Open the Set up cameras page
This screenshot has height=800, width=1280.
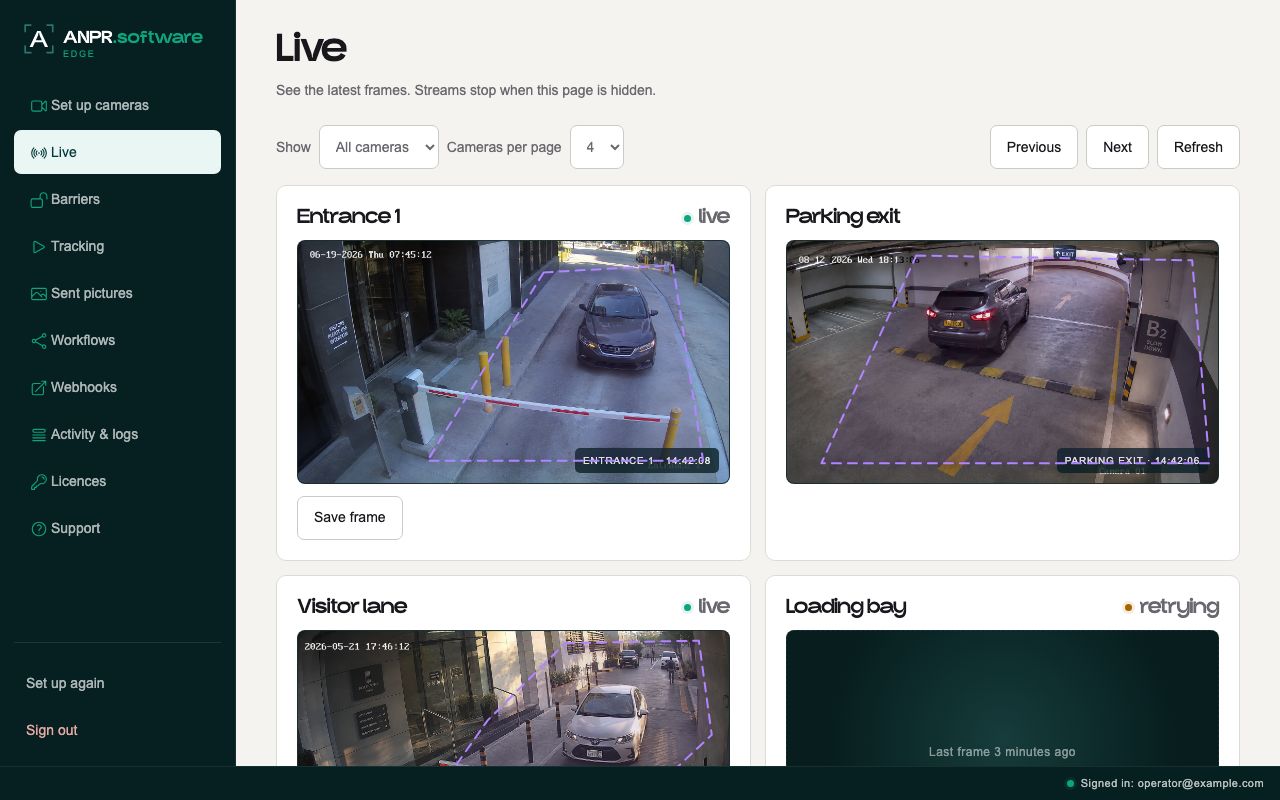(x=117, y=105)
